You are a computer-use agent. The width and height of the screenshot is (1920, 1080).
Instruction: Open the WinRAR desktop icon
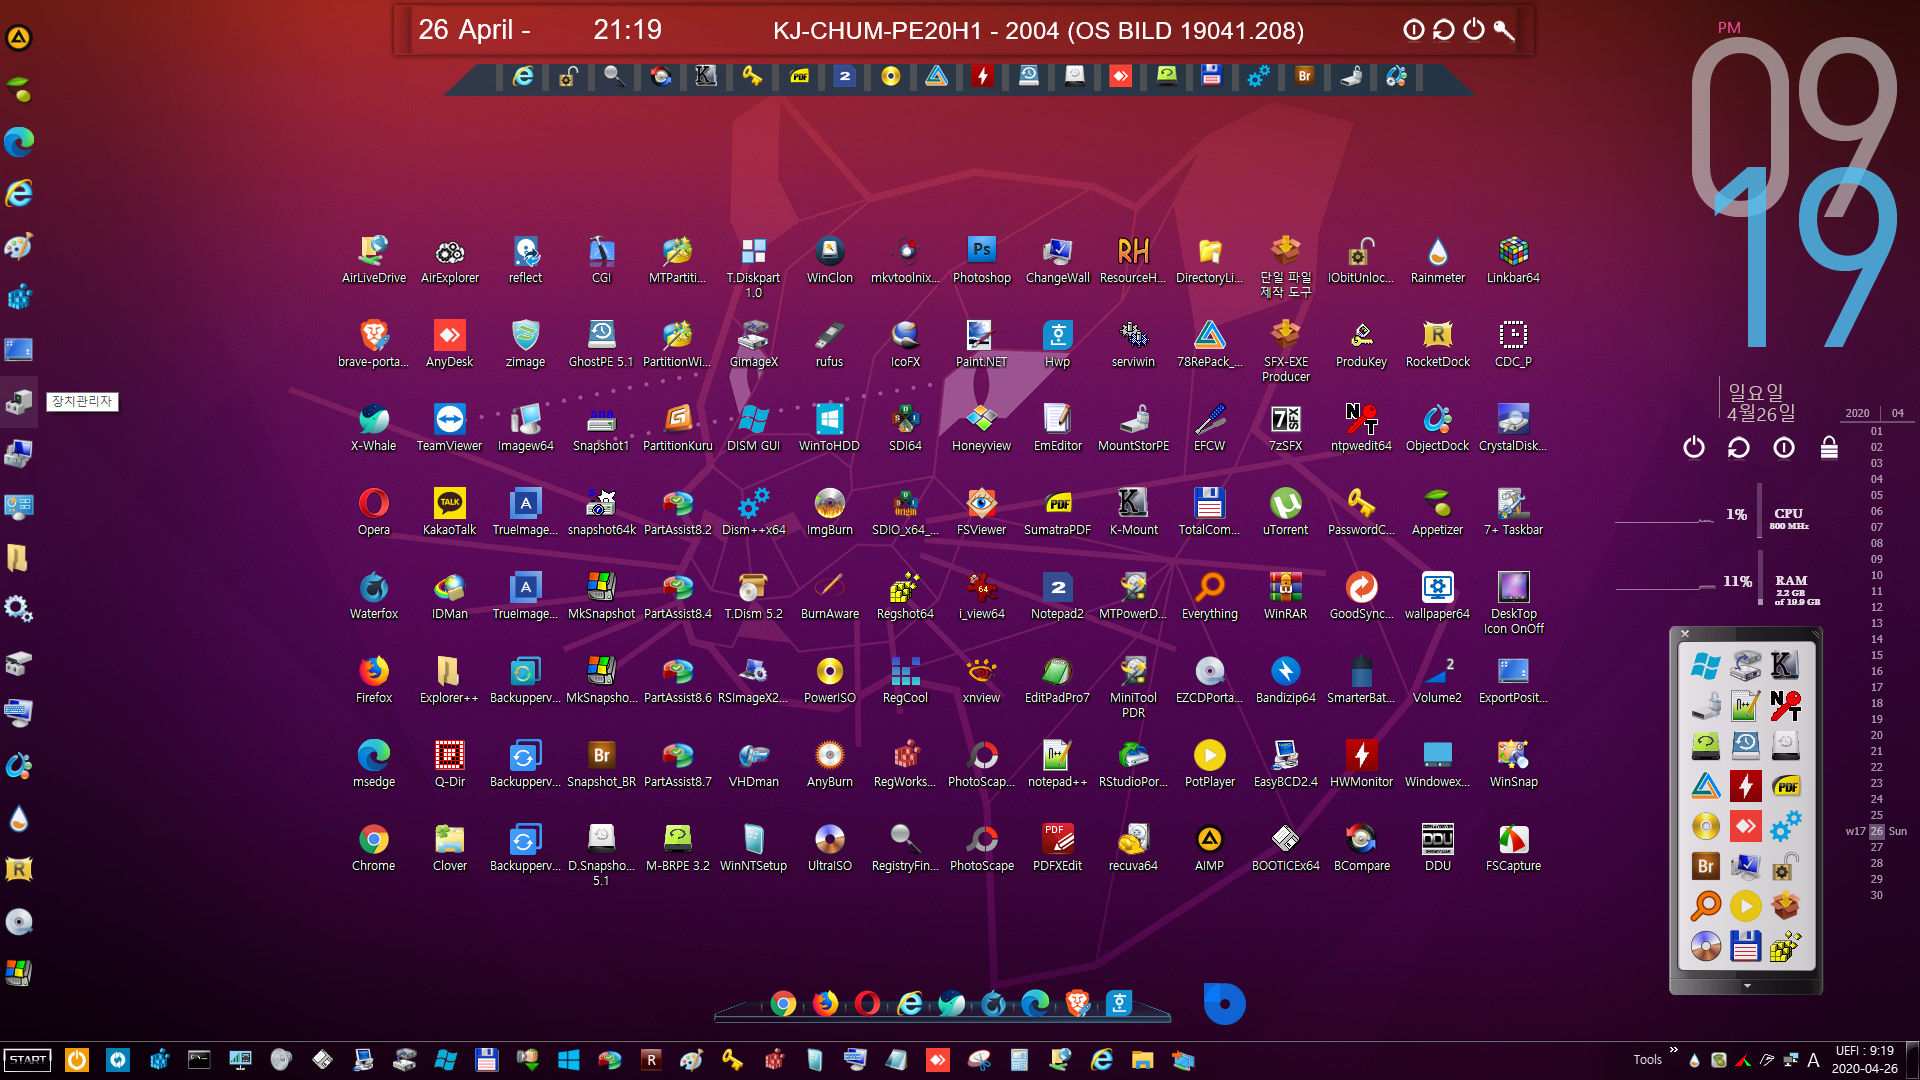(x=1285, y=597)
